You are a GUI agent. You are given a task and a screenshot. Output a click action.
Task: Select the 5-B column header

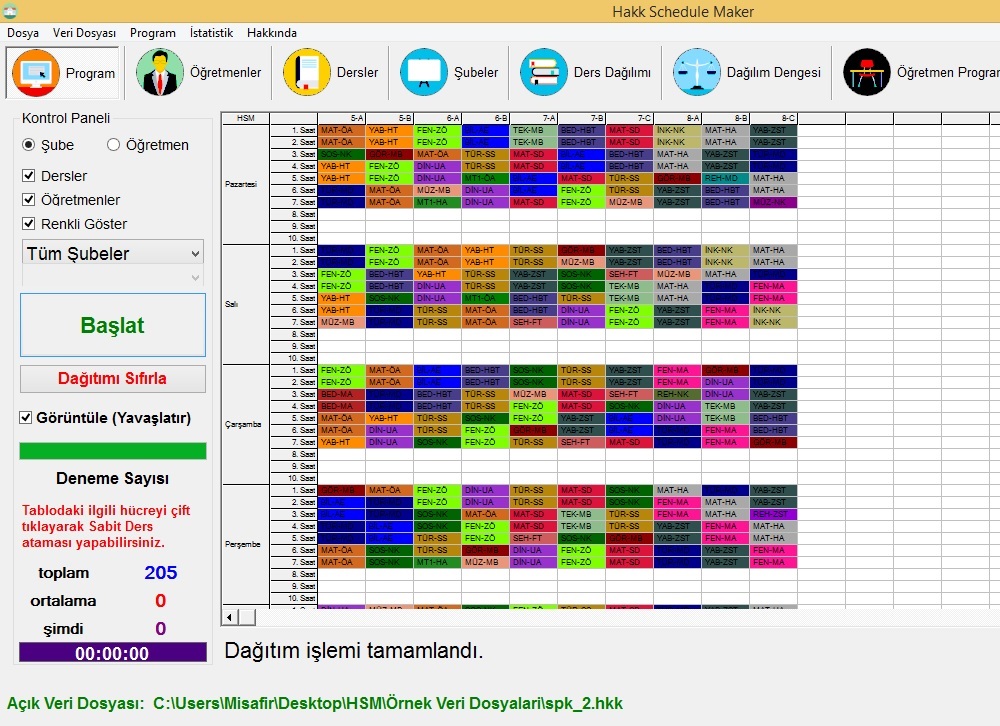(x=390, y=118)
